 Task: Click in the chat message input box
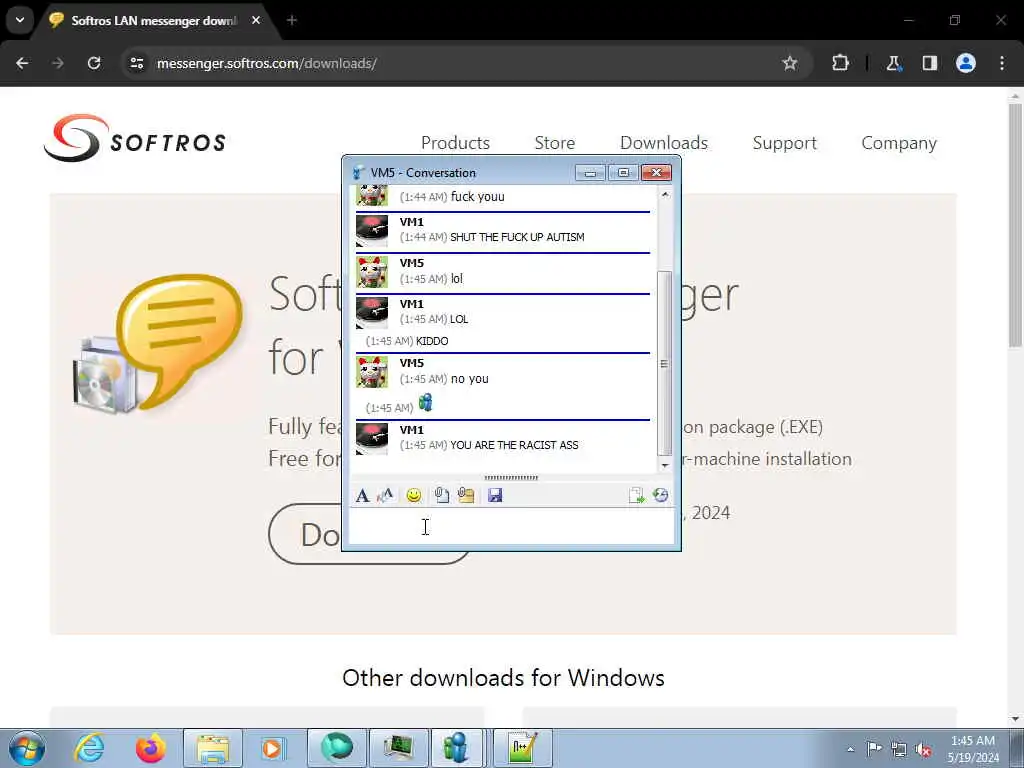(511, 526)
